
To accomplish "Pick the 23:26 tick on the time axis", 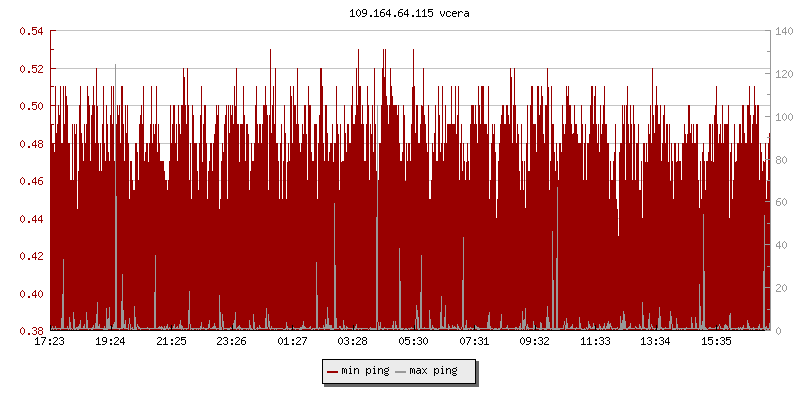I will [x=231, y=342].
